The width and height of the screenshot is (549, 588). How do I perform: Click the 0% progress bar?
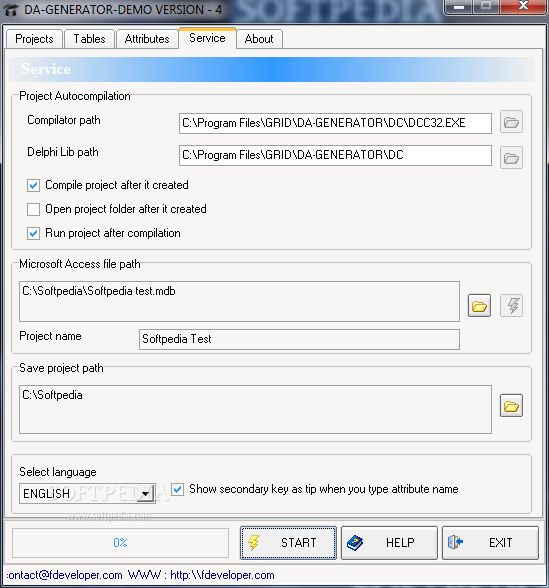[120, 543]
